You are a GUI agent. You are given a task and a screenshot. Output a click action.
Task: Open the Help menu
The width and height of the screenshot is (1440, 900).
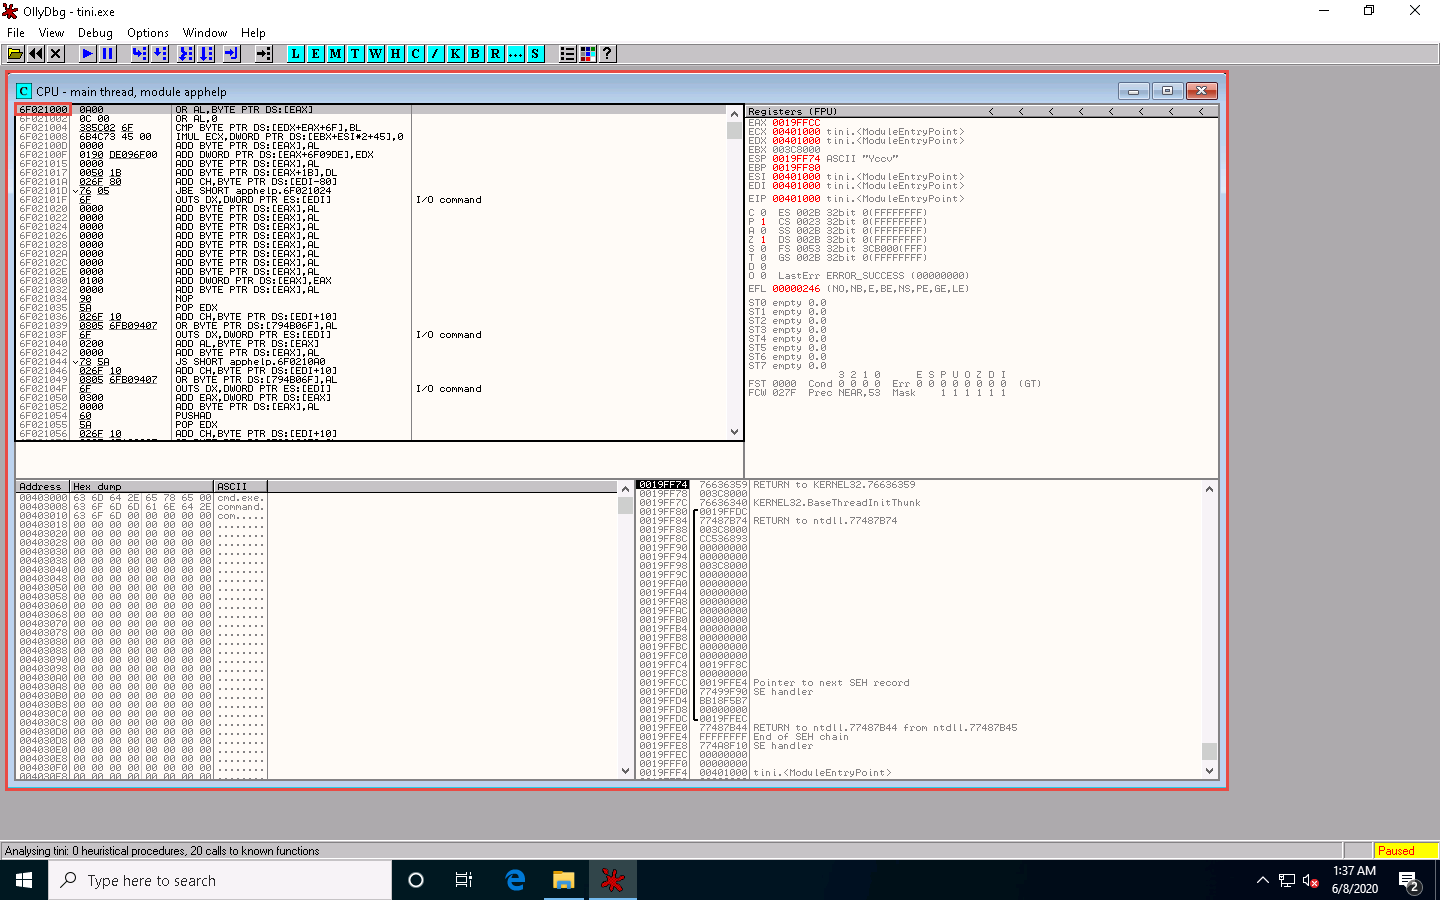254,33
